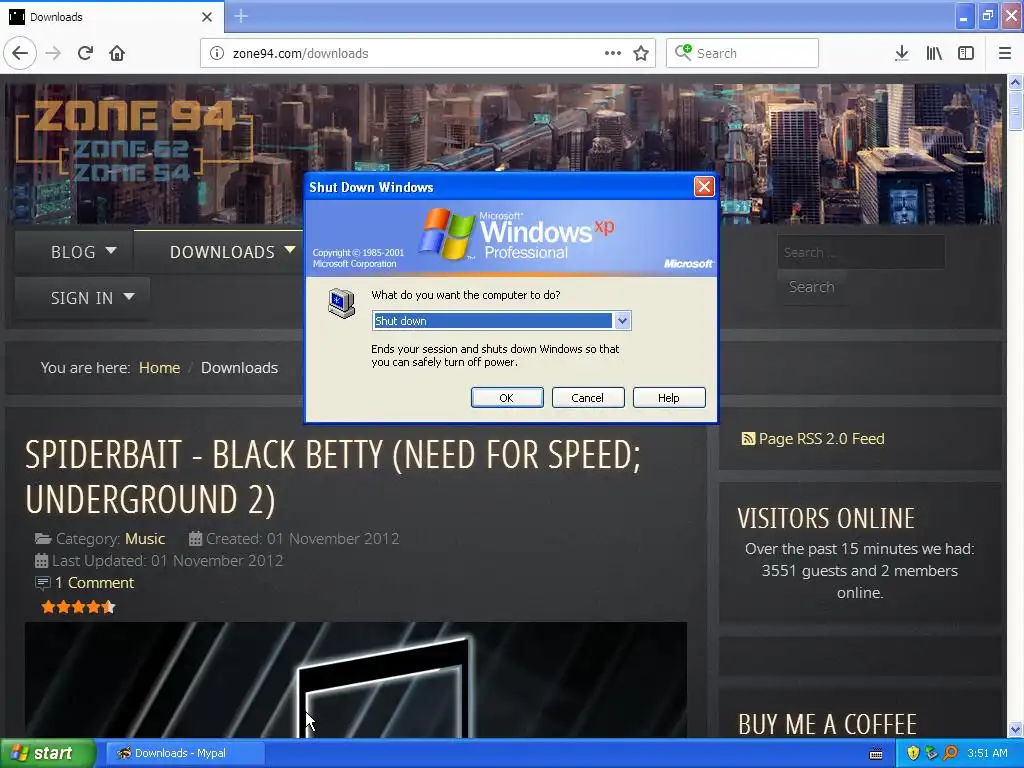The width and height of the screenshot is (1024, 768).
Task: Bookmark this page with the star icon
Action: coord(641,53)
